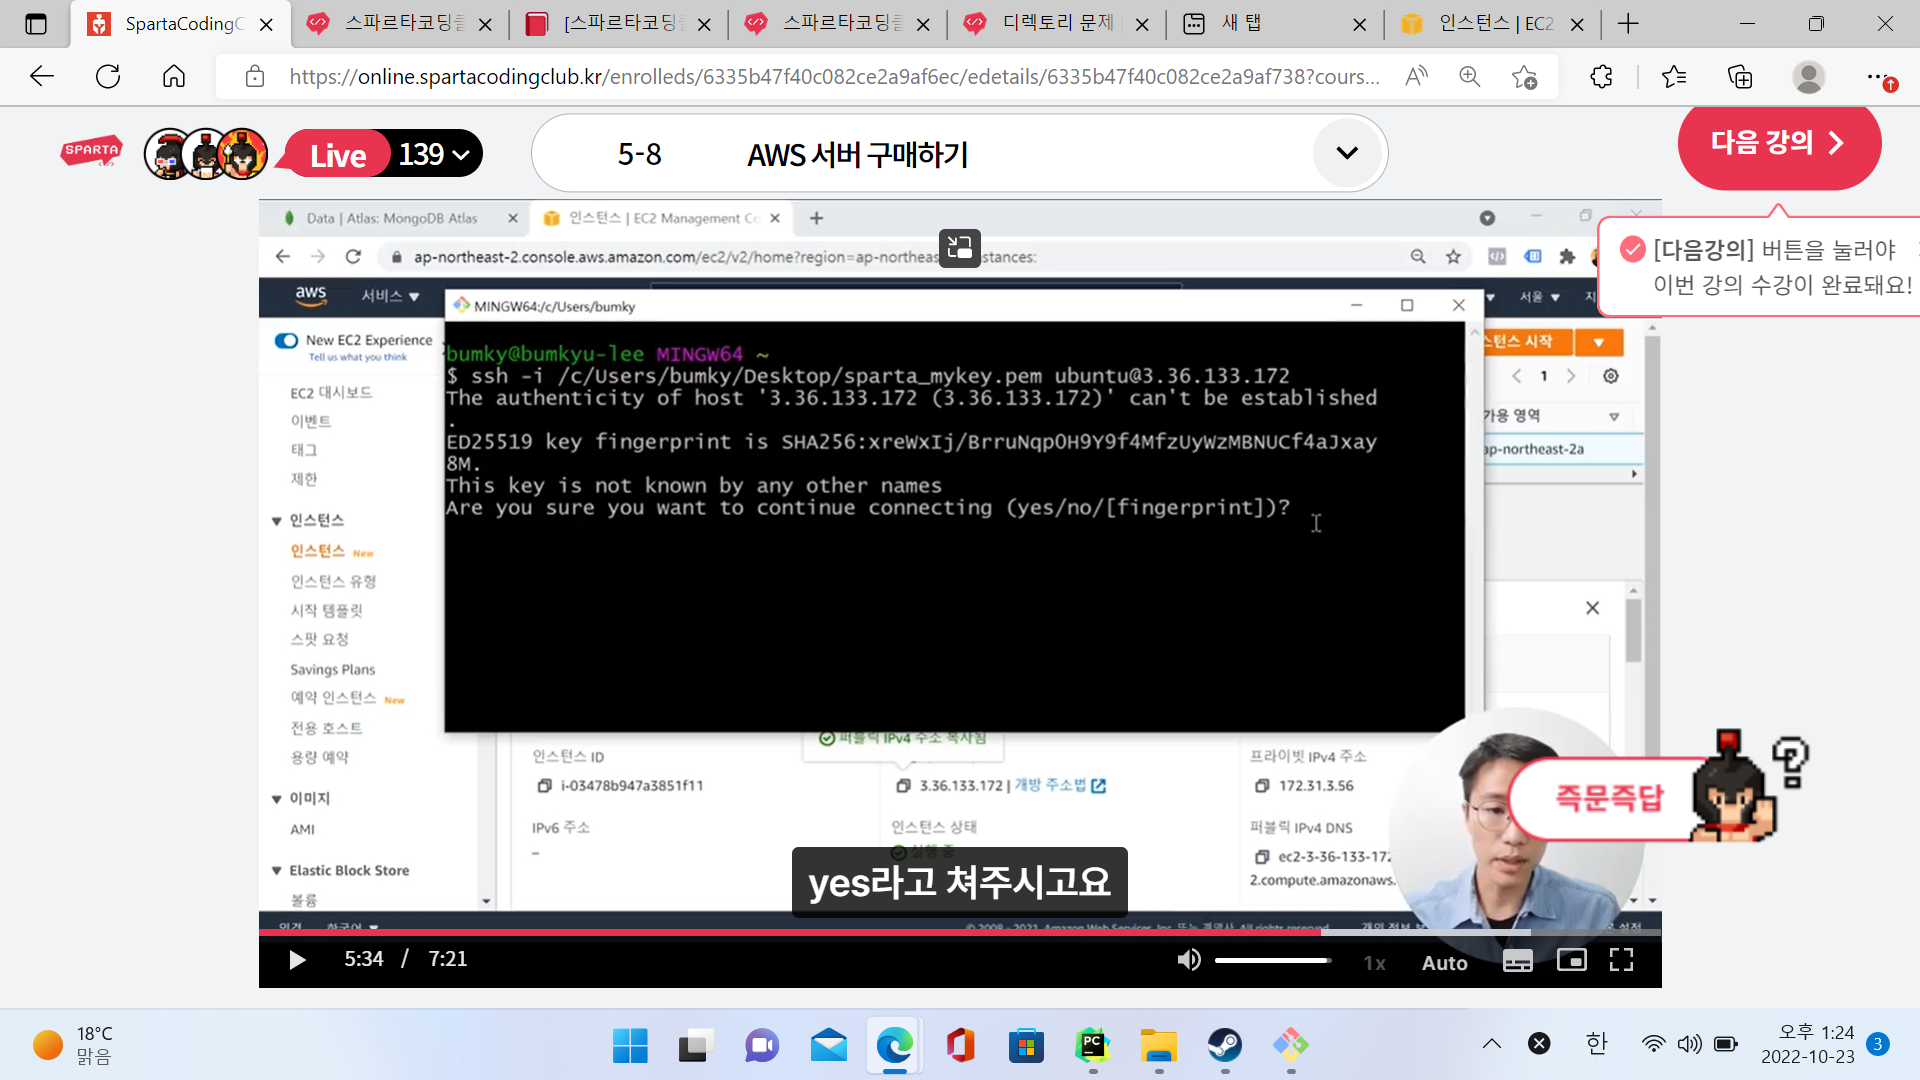Open File Explorer from taskbar
The image size is (1920, 1080).
[x=1158, y=1046]
